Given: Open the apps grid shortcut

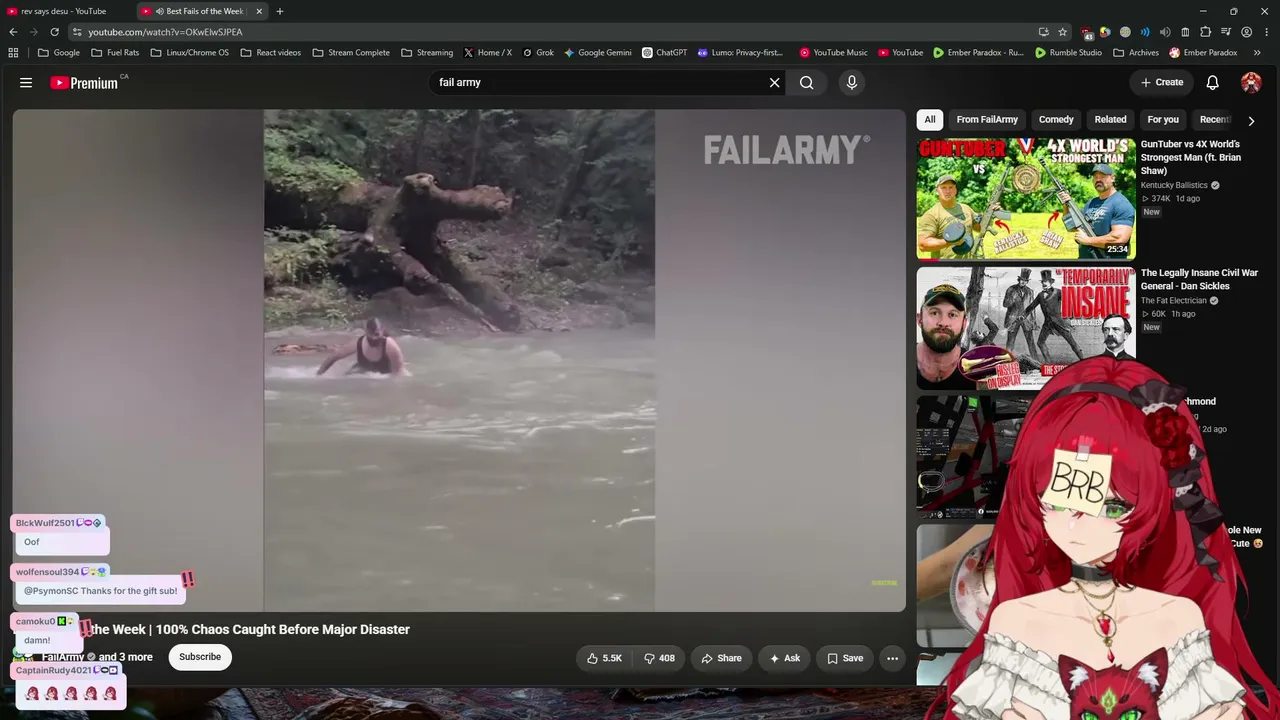Looking at the screenshot, I should [13, 53].
